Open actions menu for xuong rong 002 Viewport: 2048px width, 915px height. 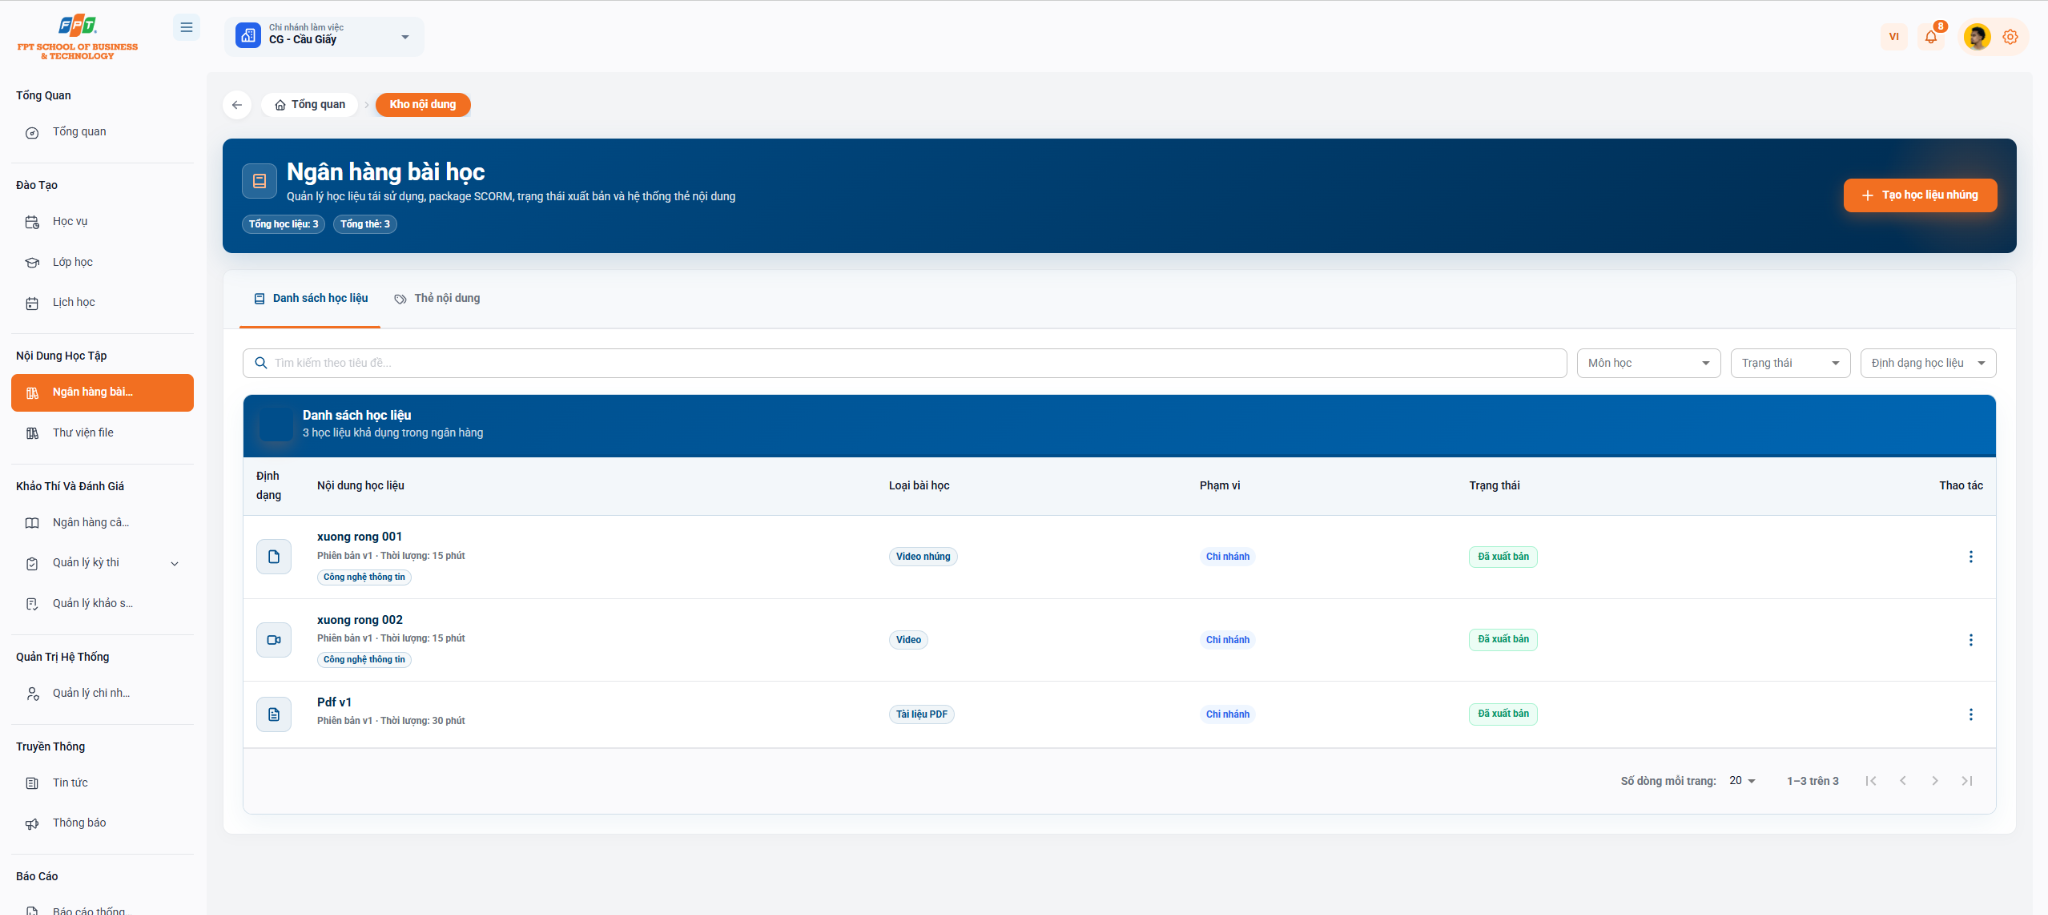click(x=1970, y=640)
